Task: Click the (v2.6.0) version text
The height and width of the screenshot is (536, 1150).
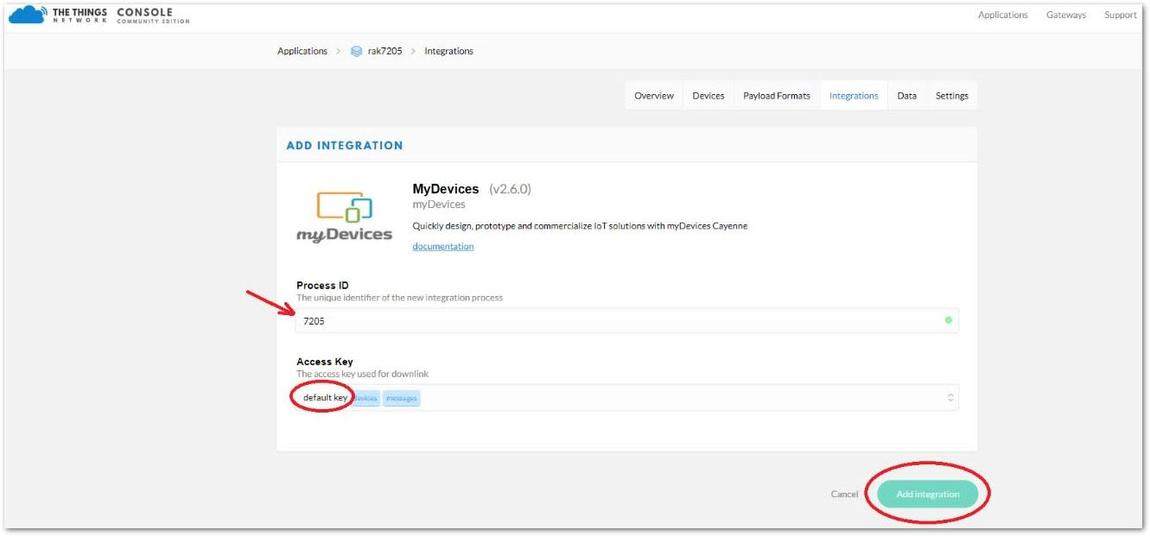Action: tap(510, 189)
